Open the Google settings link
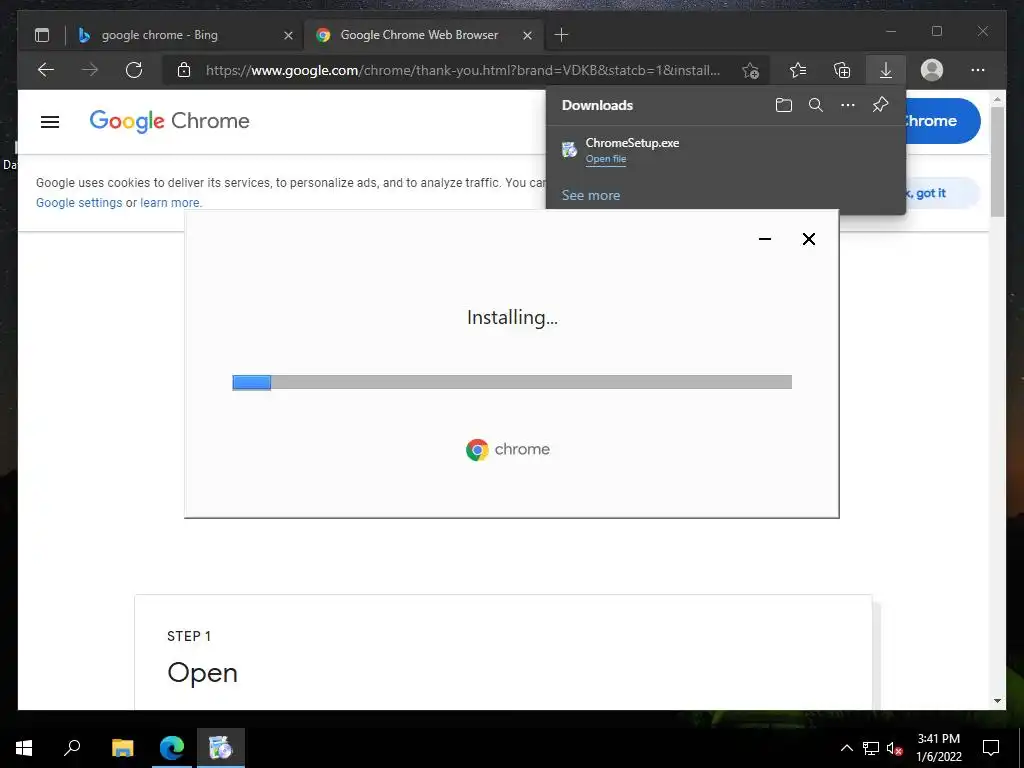Image resolution: width=1024 pixels, height=768 pixels. [x=79, y=203]
